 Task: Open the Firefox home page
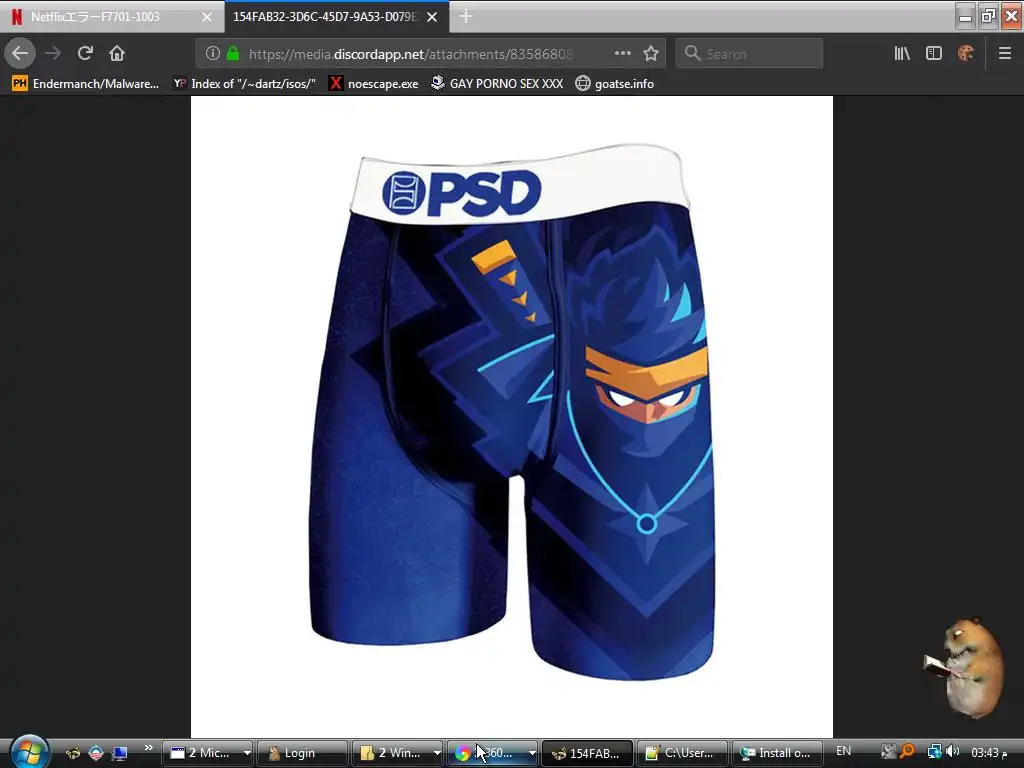tap(117, 53)
